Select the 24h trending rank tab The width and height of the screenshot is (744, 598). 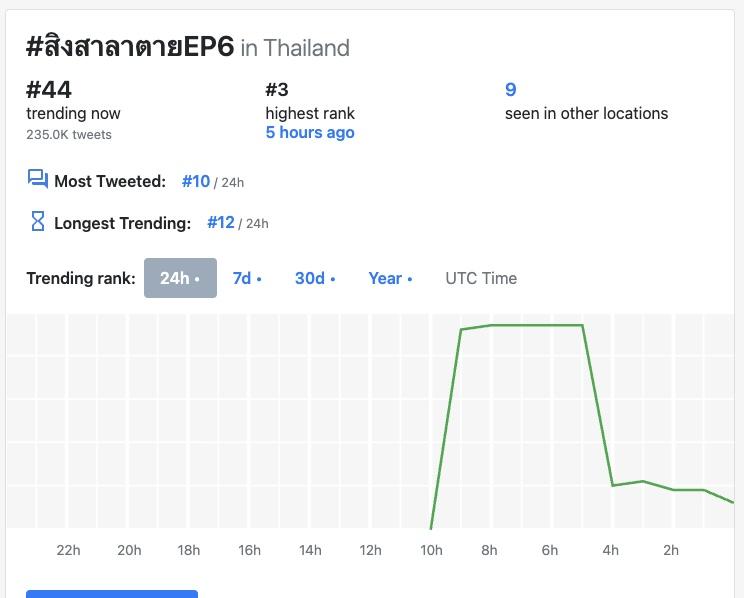coord(180,278)
